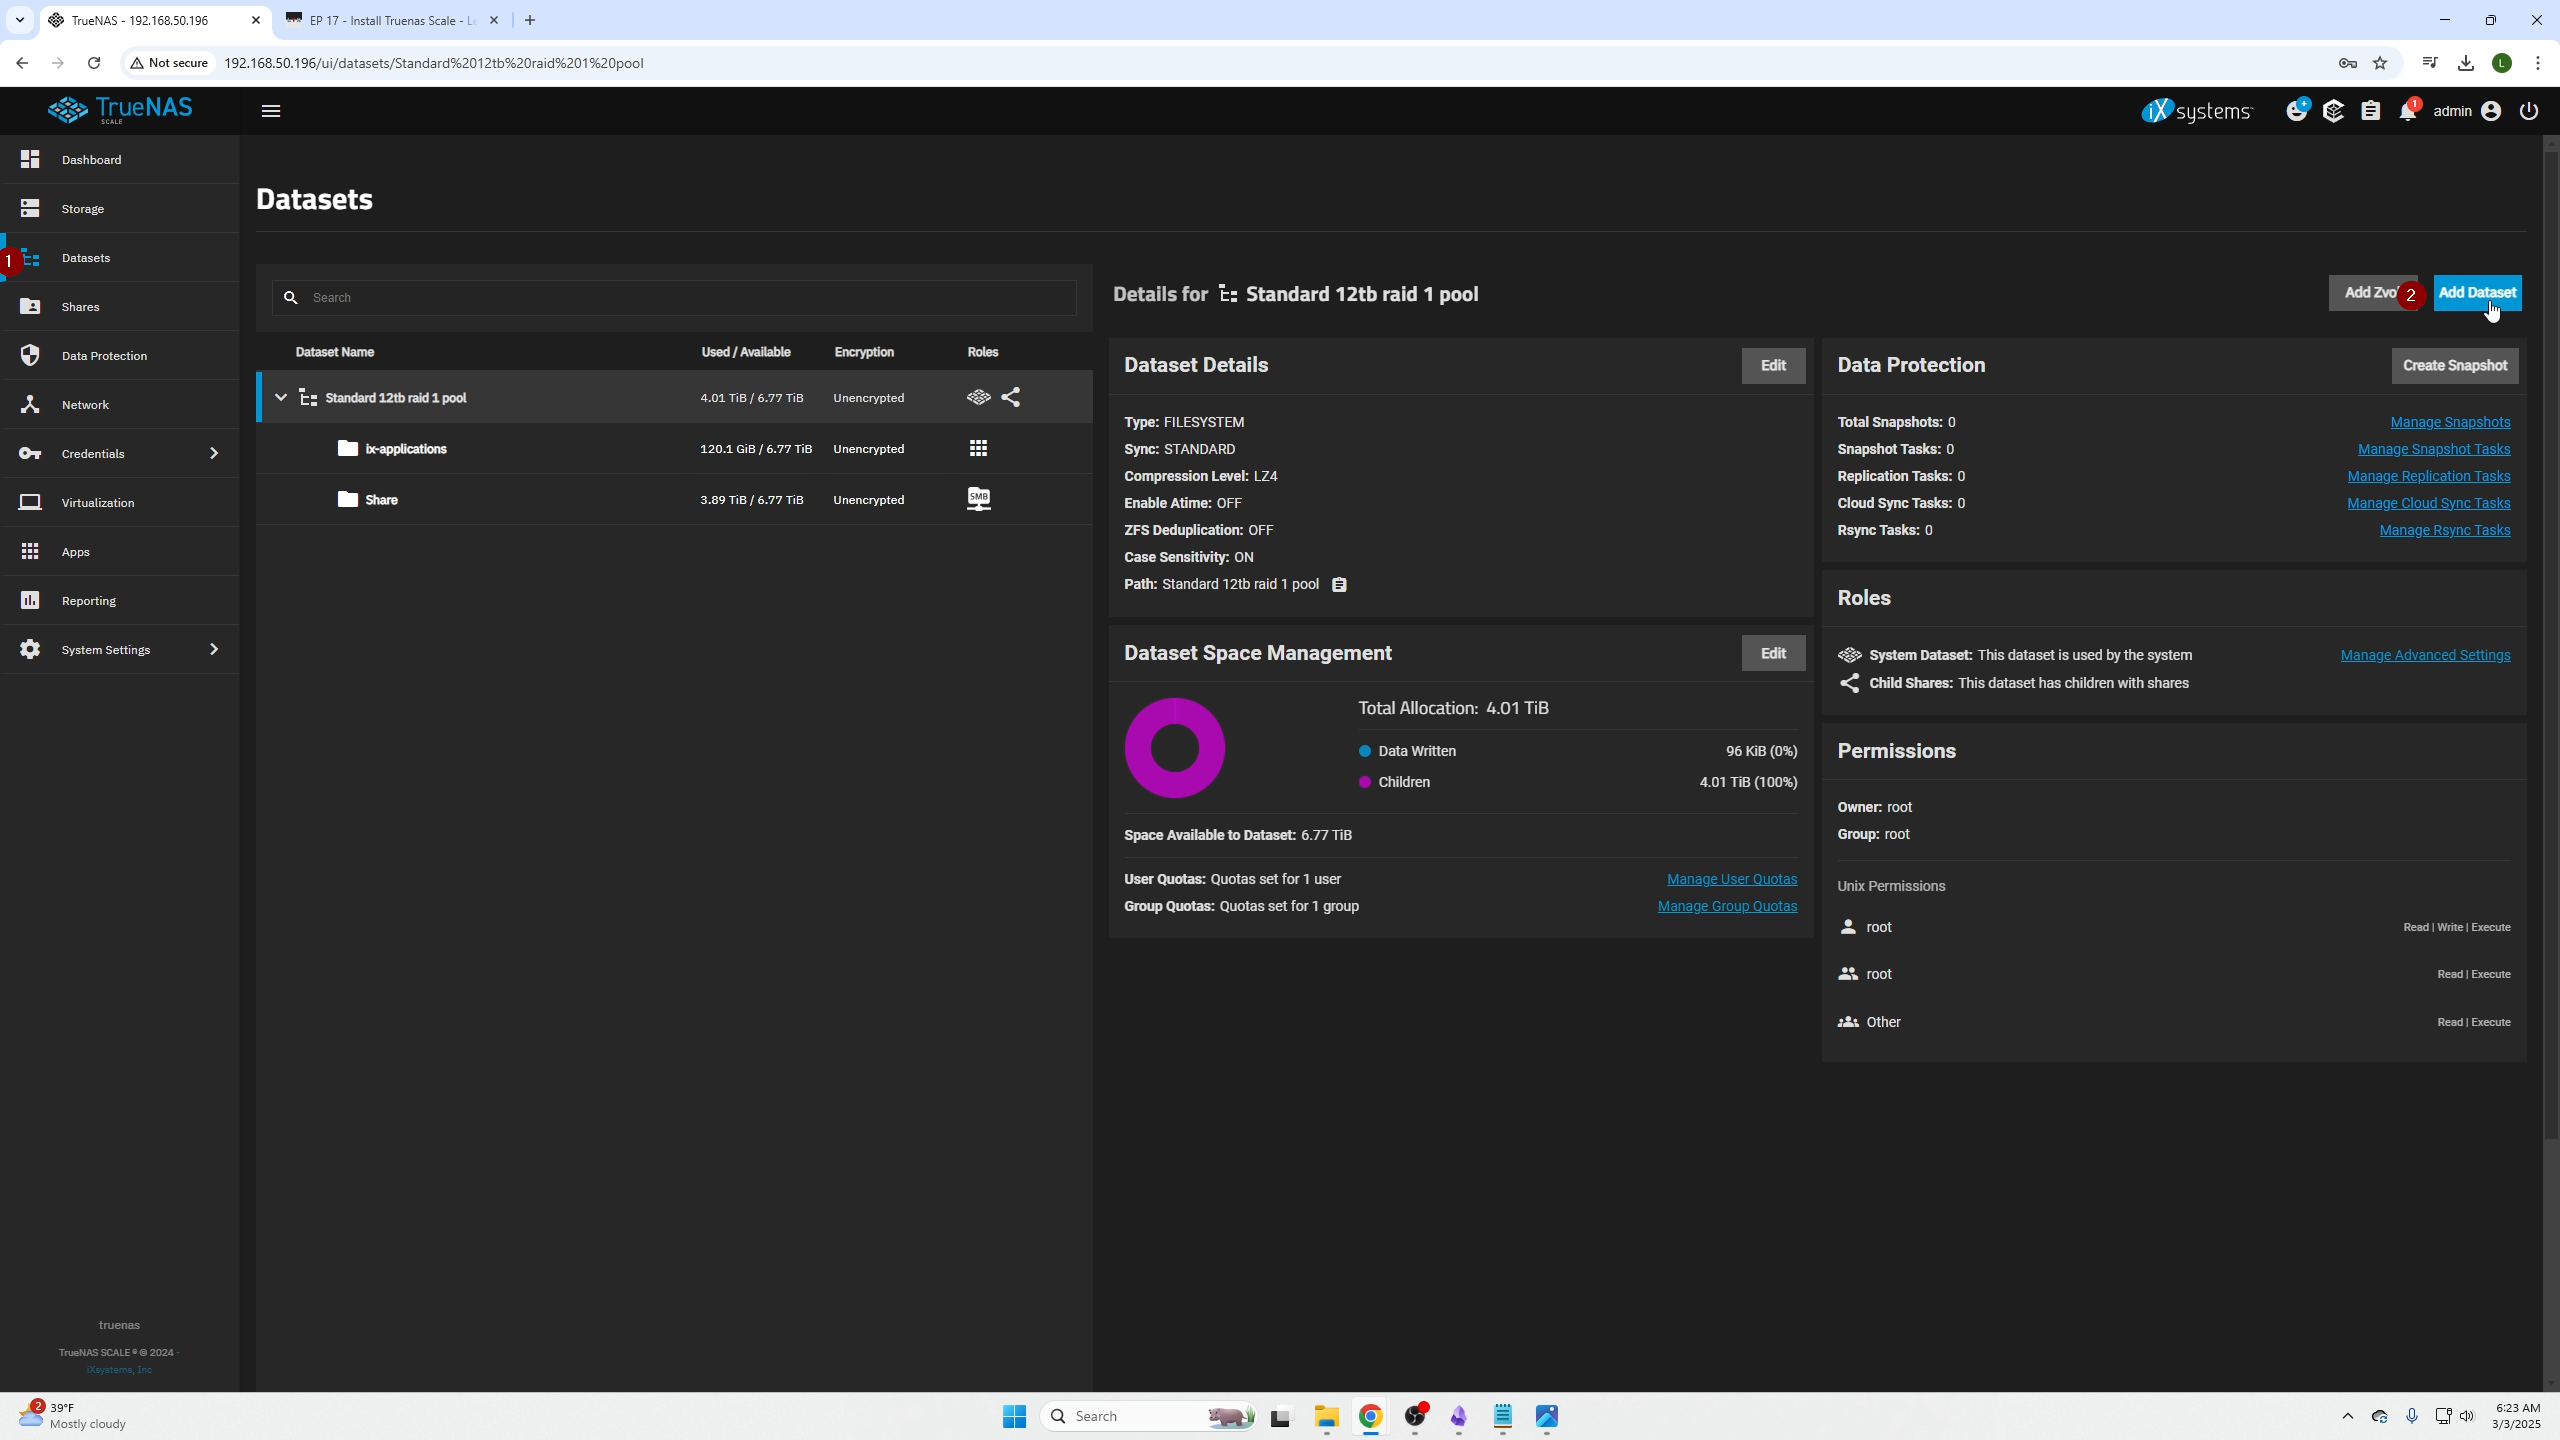
Task: Open the admin user account menu
Action: point(2466,111)
